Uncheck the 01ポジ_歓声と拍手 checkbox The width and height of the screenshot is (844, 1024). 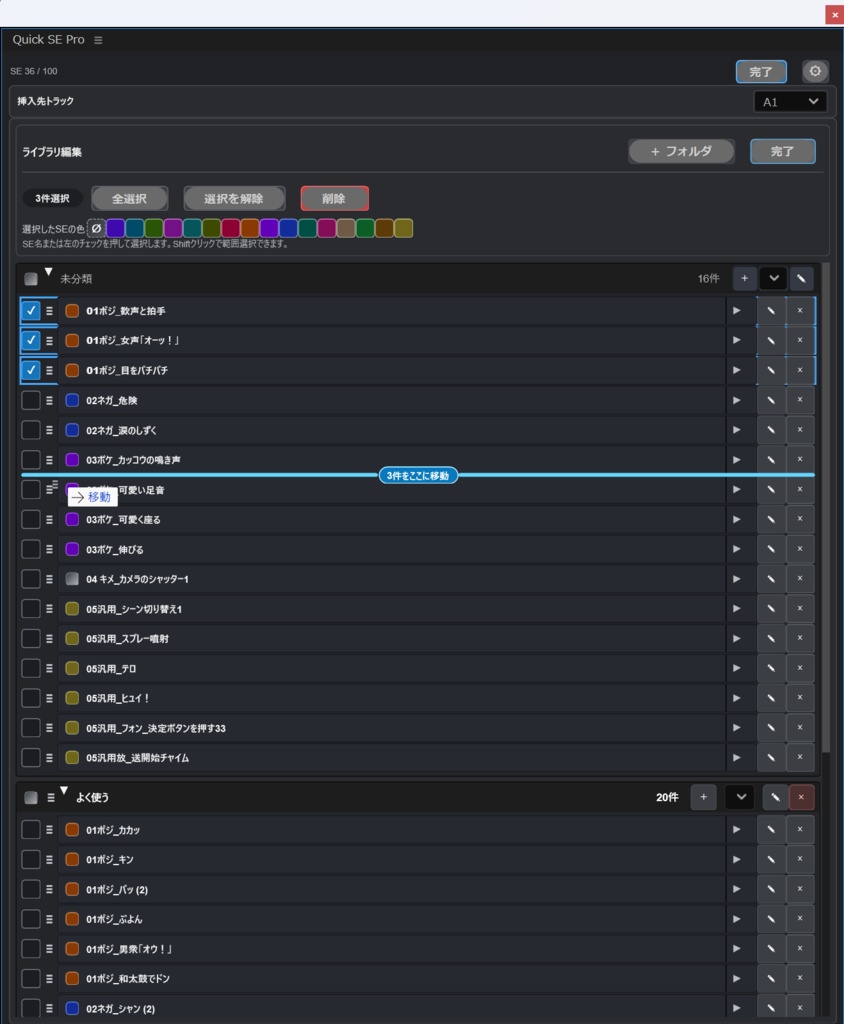[x=31, y=311]
